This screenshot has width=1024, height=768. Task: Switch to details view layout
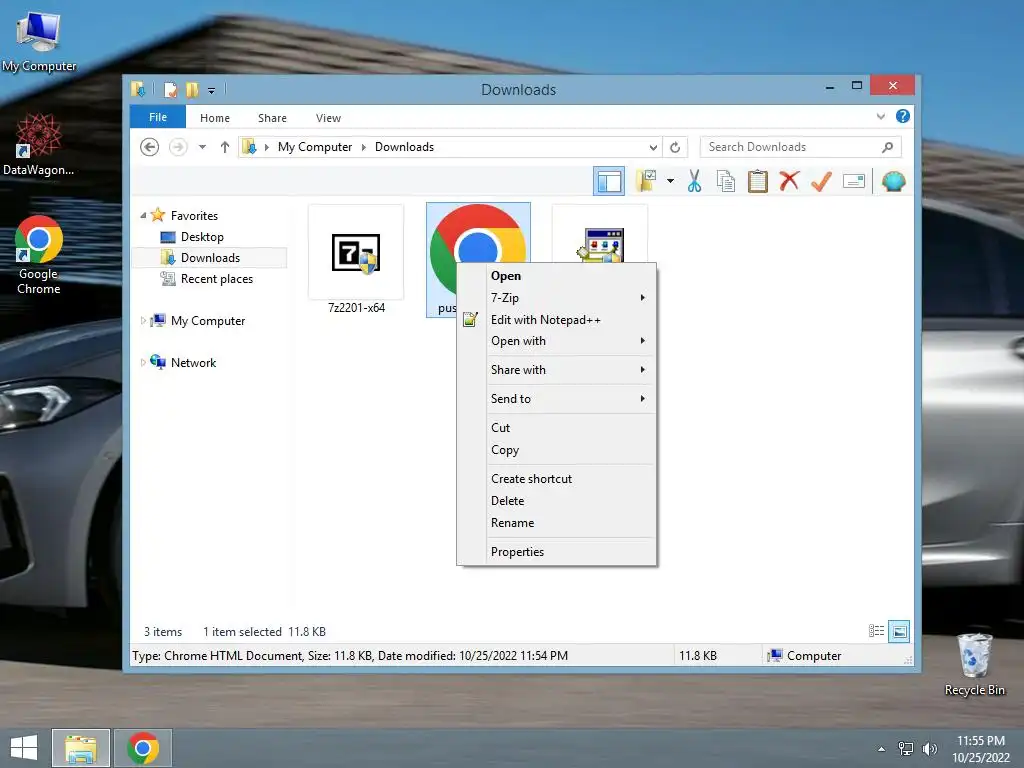[876, 631]
